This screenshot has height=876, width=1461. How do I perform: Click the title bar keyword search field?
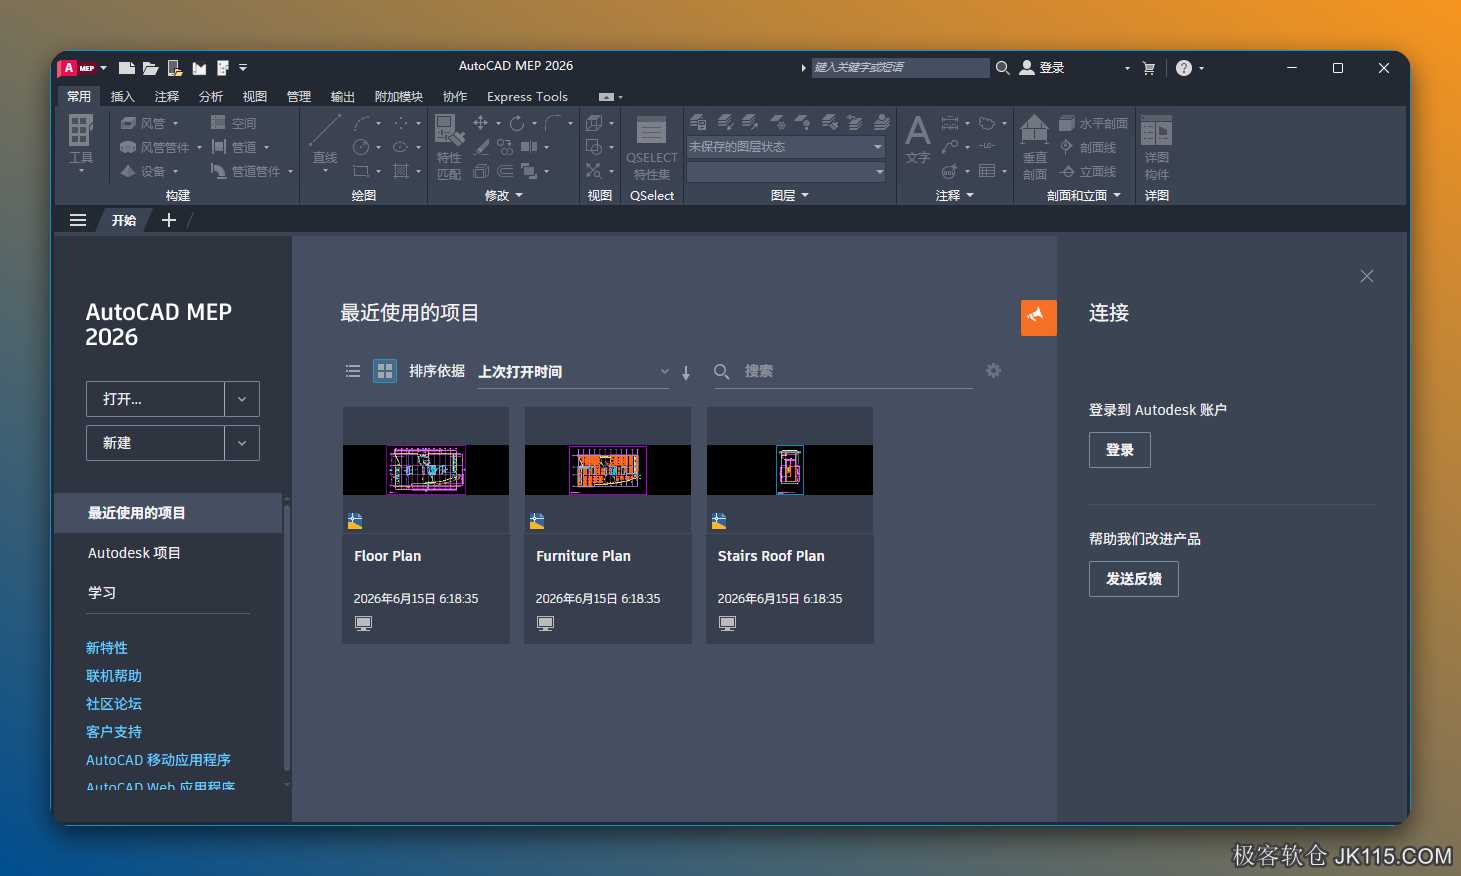click(x=900, y=68)
